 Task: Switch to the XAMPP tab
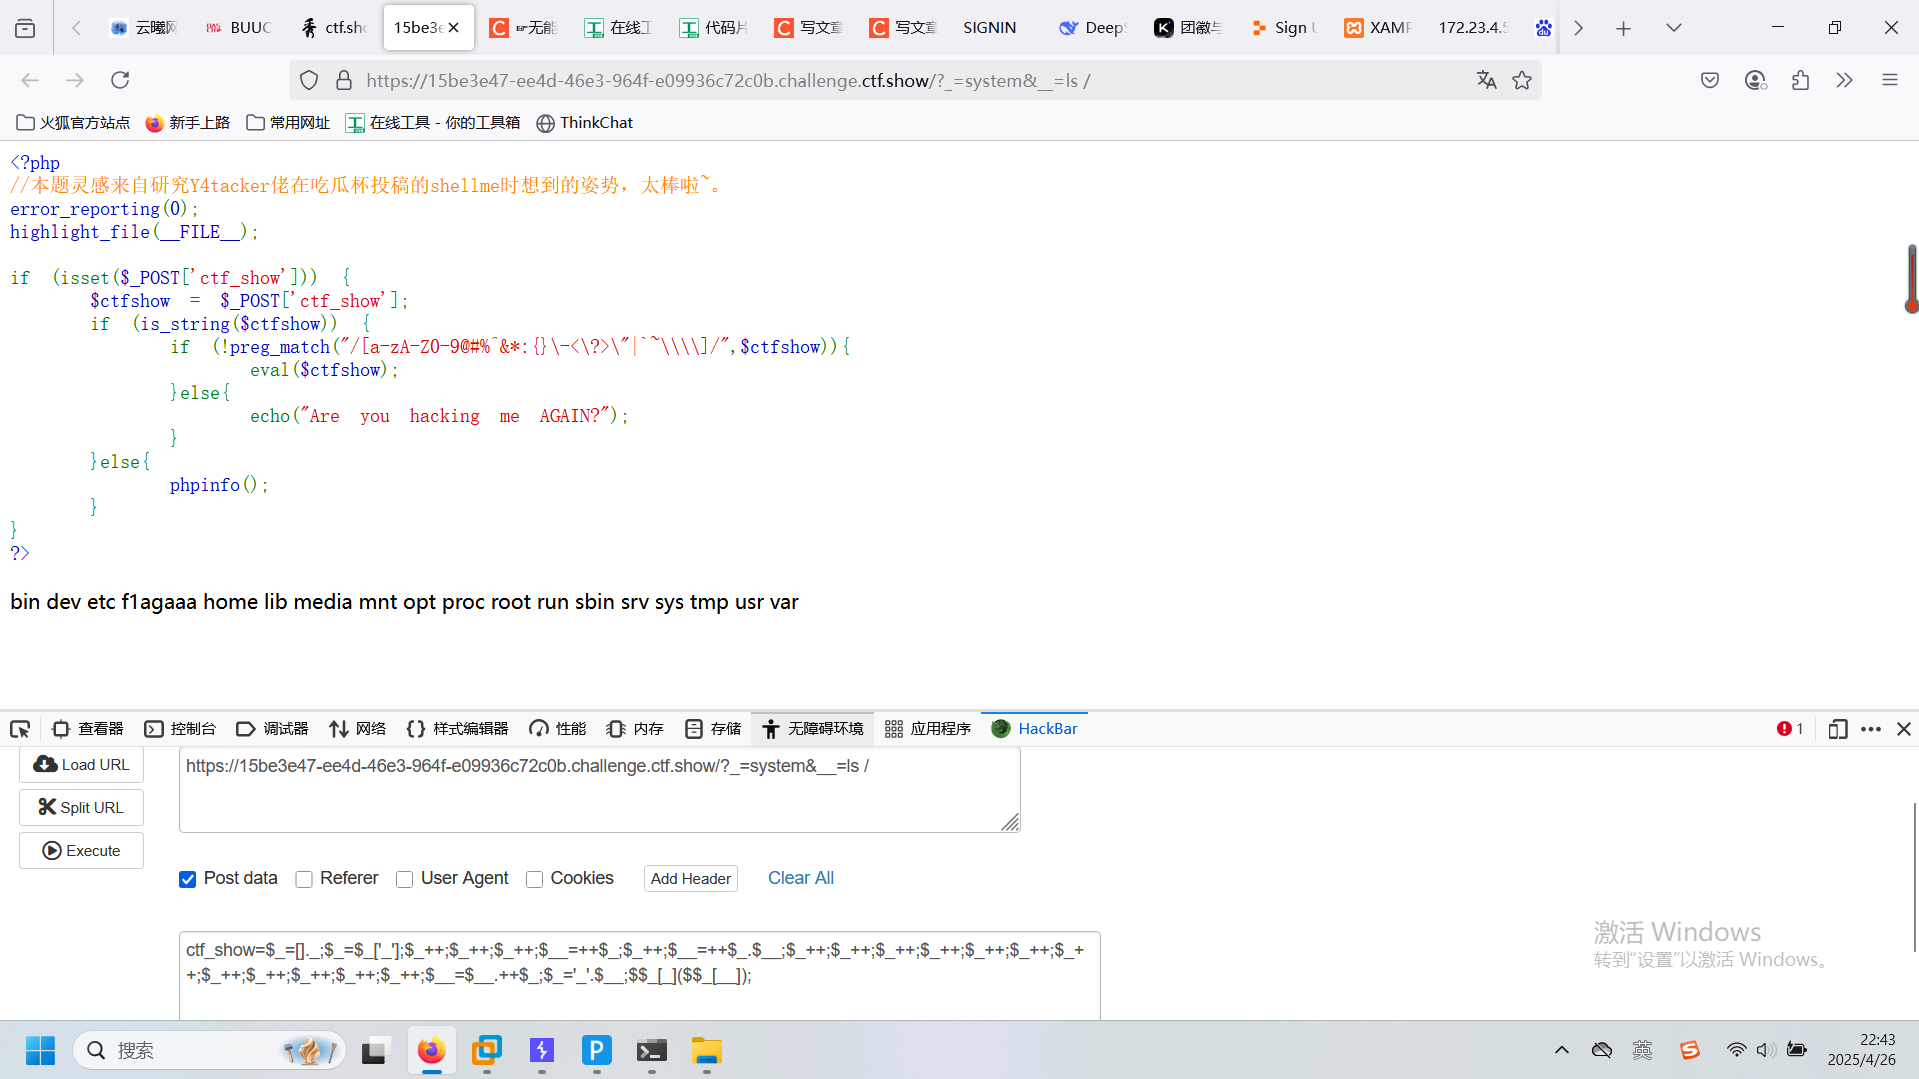click(x=1377, y=28)
